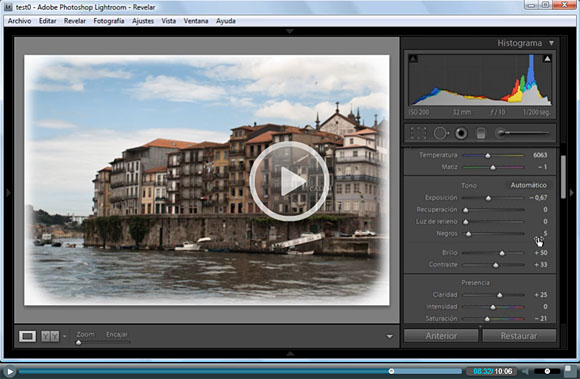580x379 pixels.
Task: Click the Contraste value +33
Action: [x=540, y=265]
